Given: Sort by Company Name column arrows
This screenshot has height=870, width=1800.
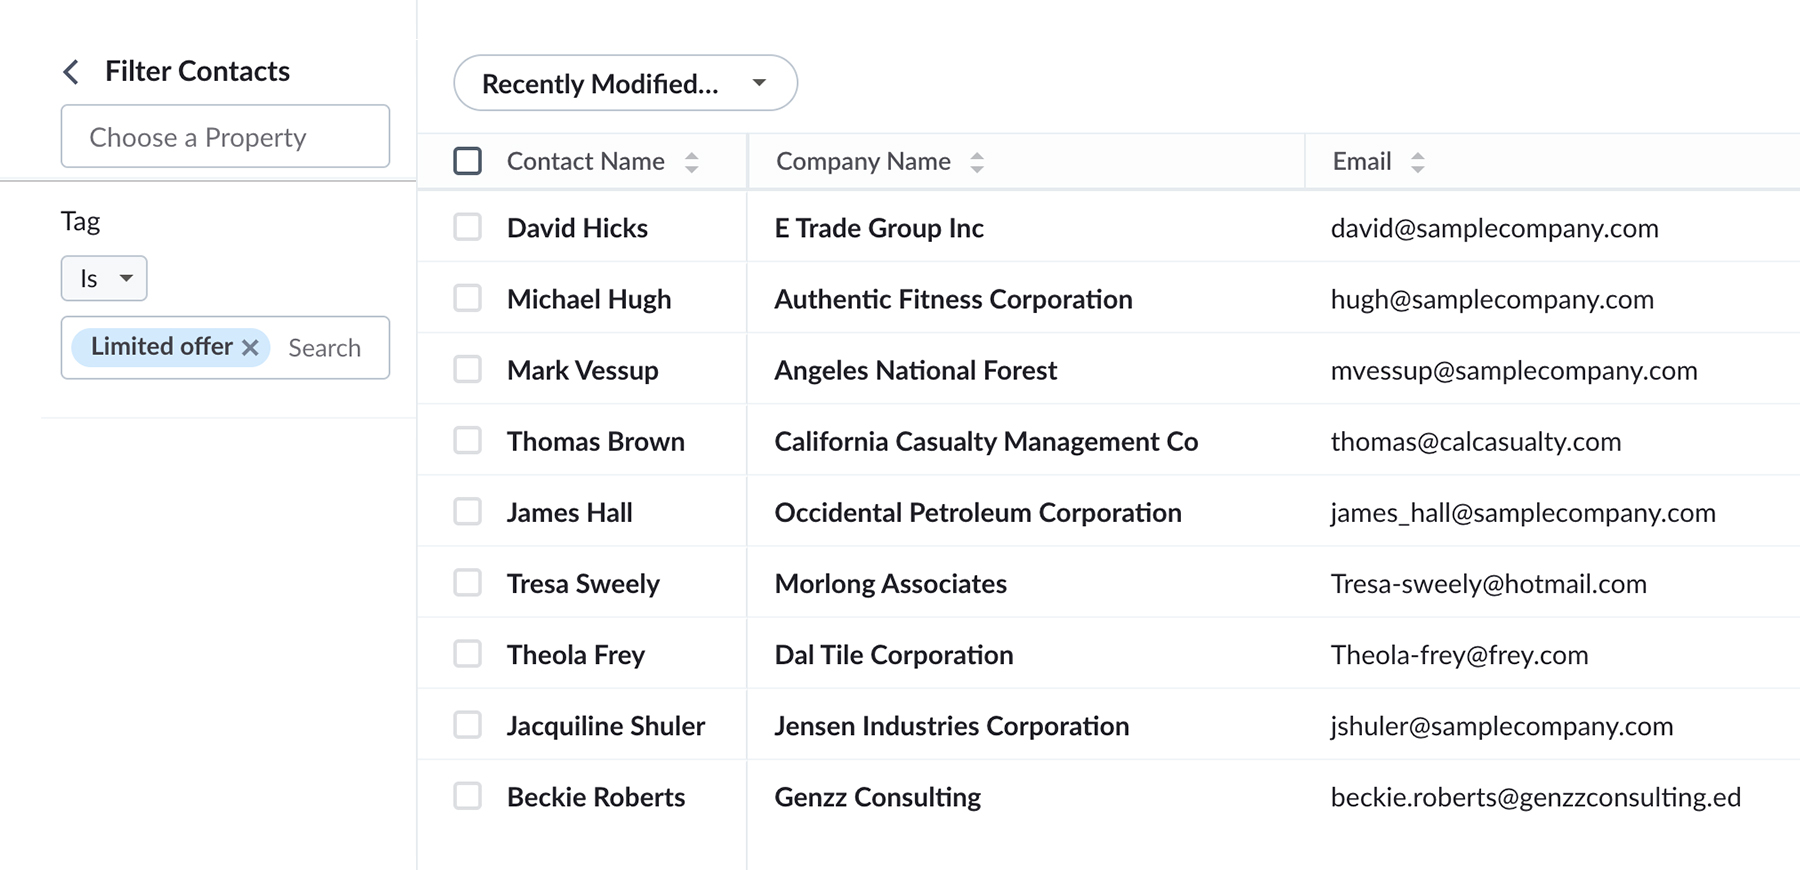Looking at the screenshot, I should (x=977, y=162).
